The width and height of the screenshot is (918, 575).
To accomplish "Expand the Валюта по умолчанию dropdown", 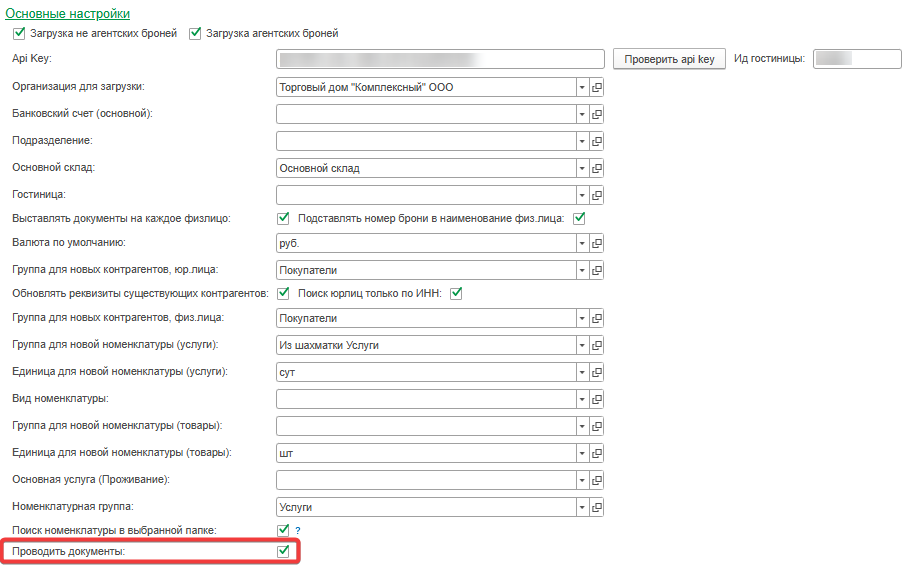I will coord(582,243).
